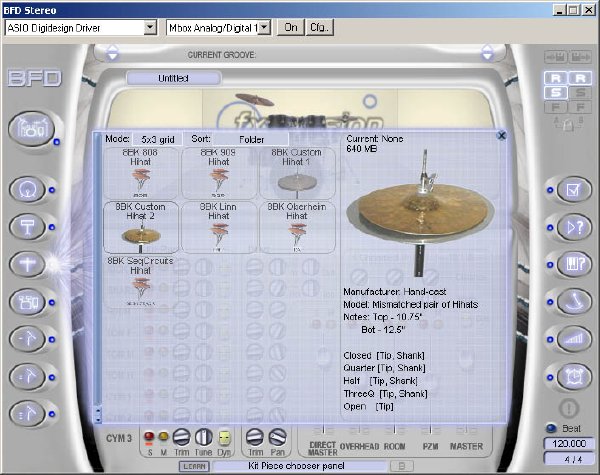Solo CYM 3 with the red S button
Image resolution: width=600 pixels, height=475 pixels.
pyautogui.click(x=149, y=436)
